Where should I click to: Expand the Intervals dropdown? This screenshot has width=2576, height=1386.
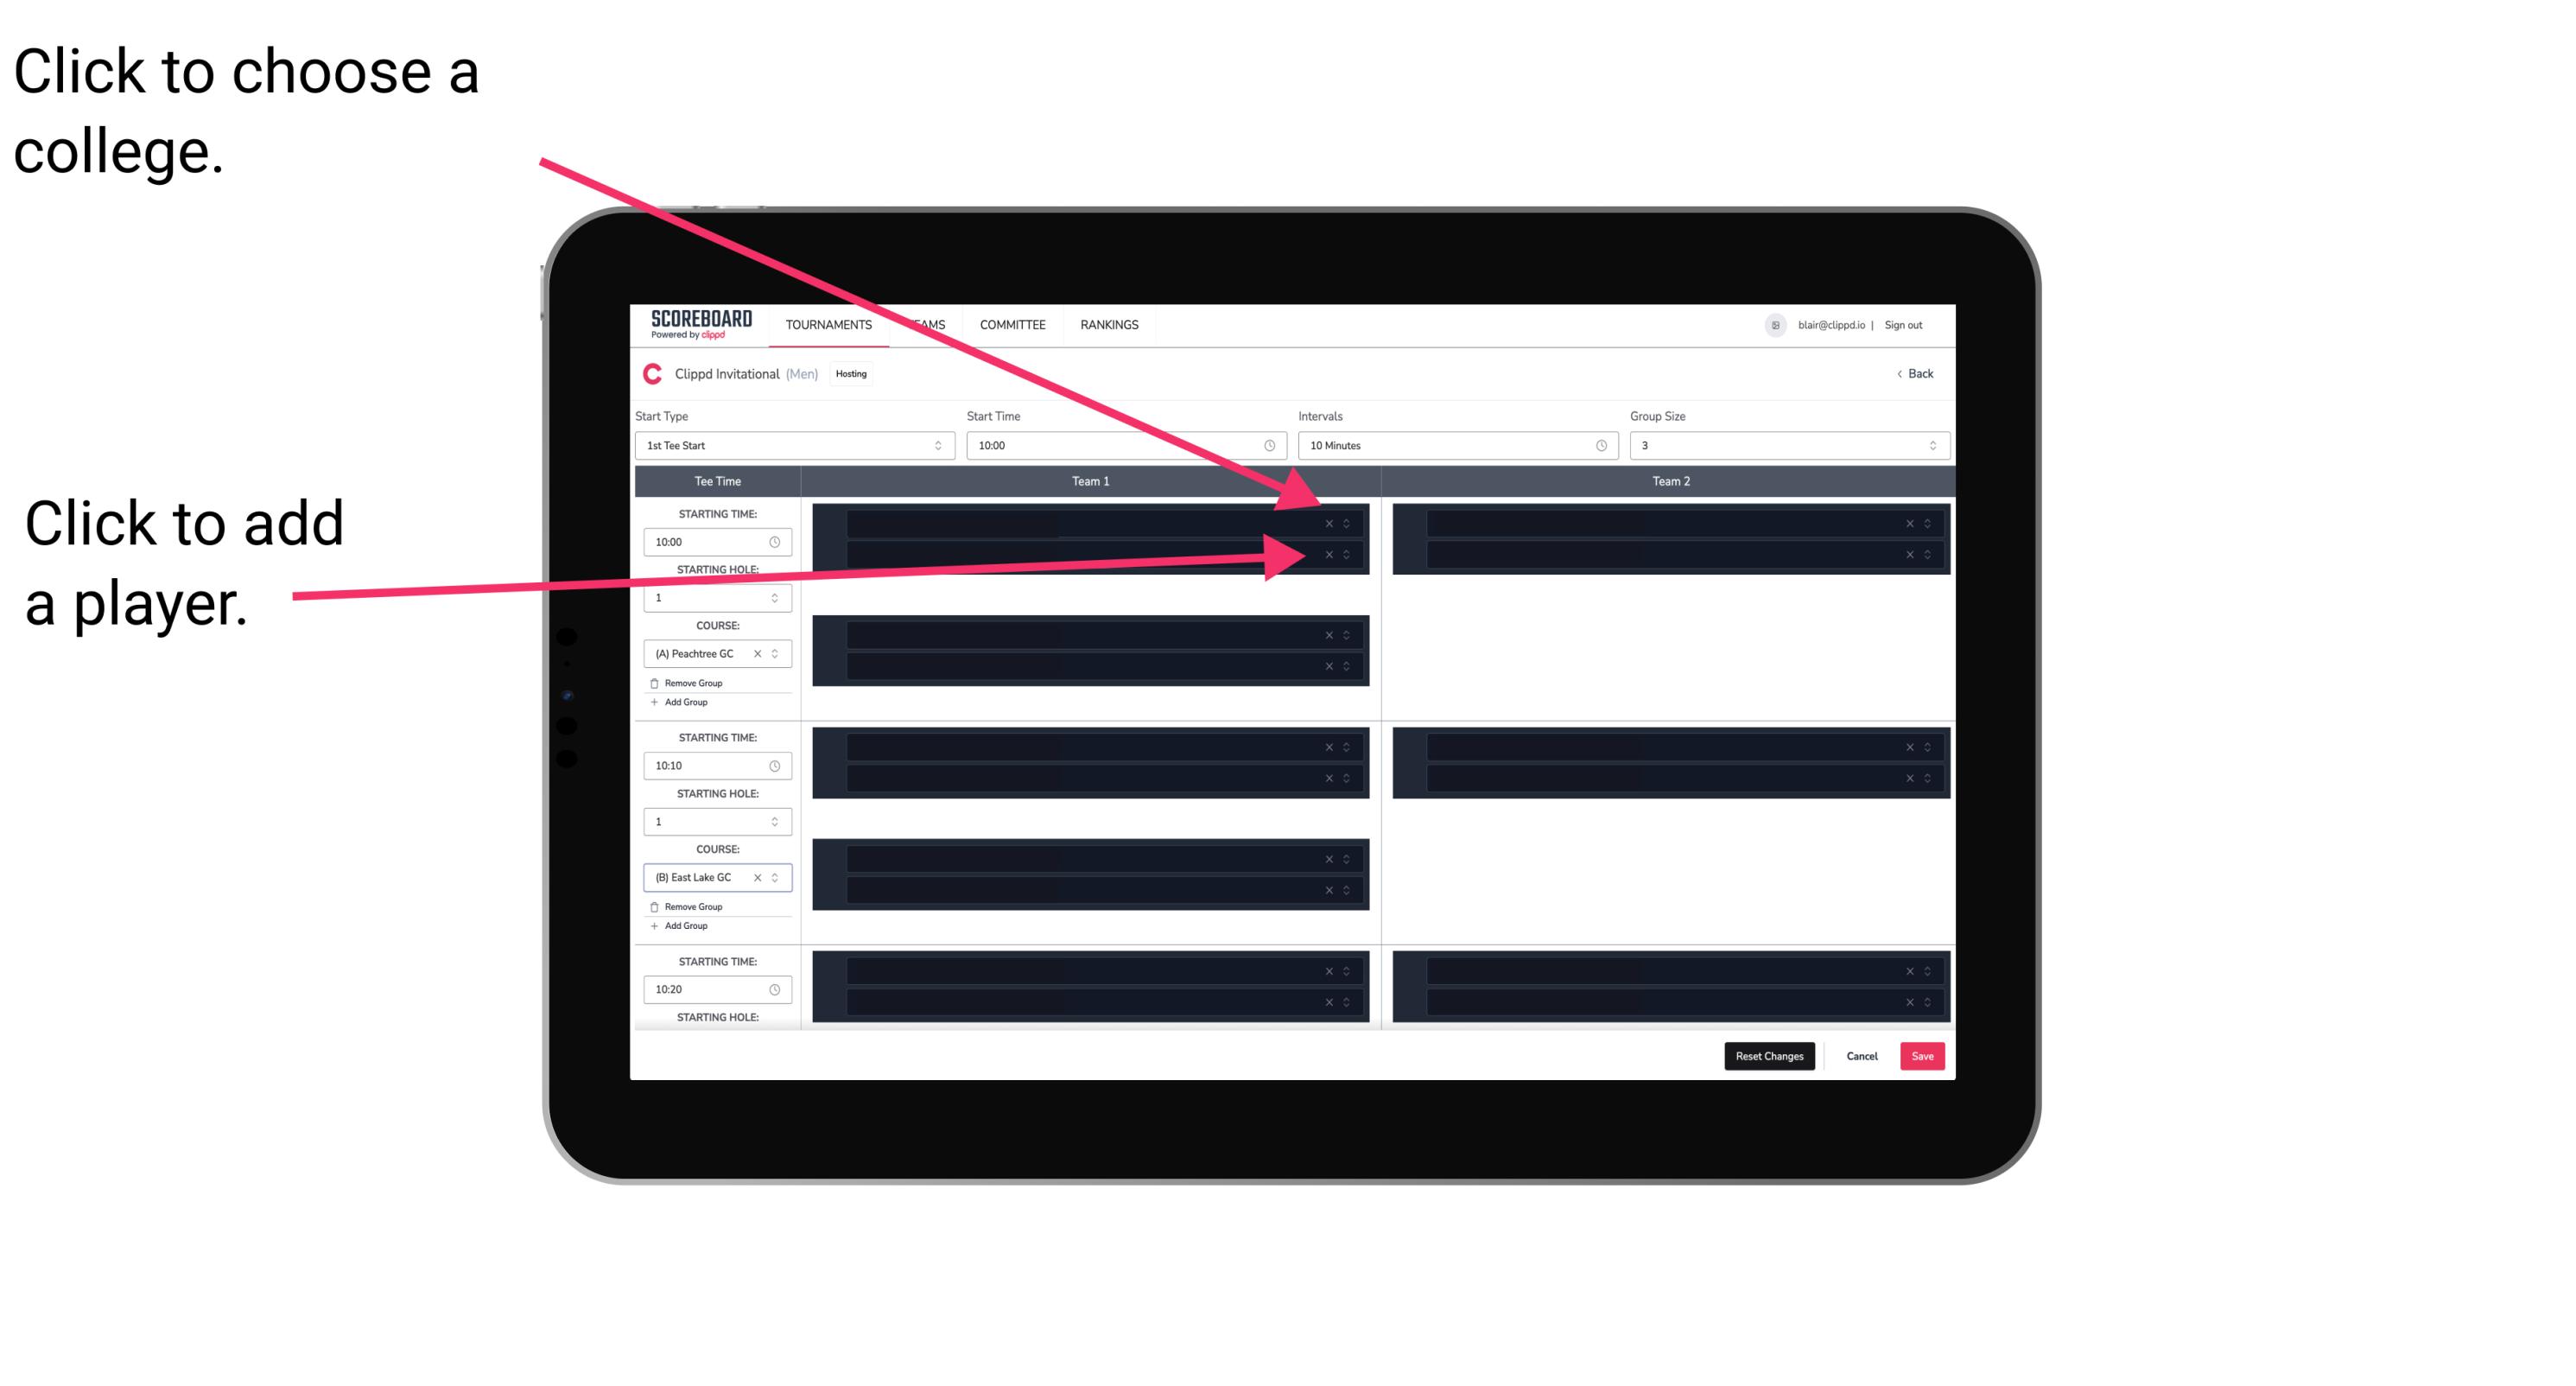pos(1450,446)
